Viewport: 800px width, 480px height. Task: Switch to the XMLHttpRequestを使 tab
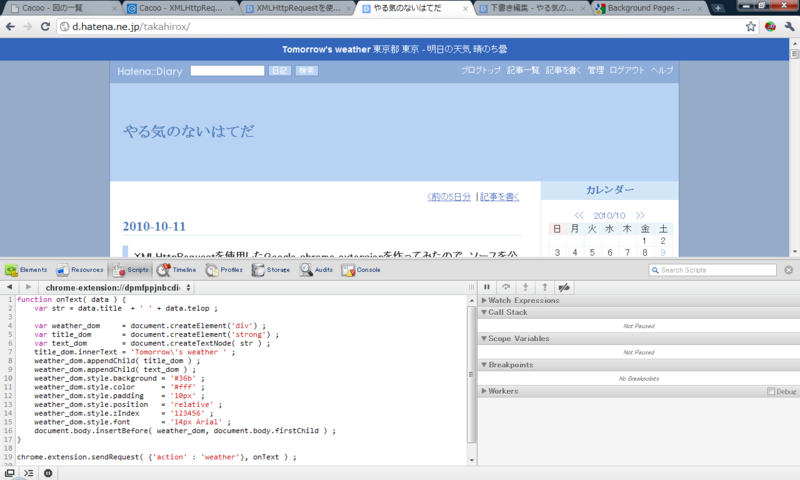coord(298,8)
